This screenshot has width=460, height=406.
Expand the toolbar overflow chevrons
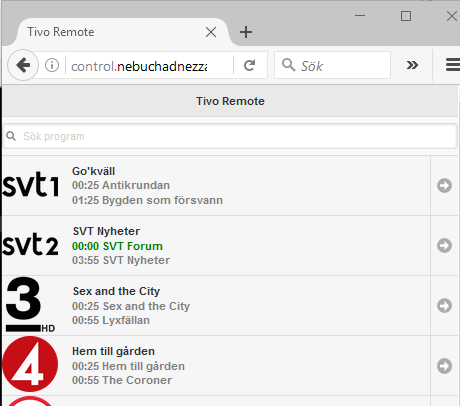(412, 65)
